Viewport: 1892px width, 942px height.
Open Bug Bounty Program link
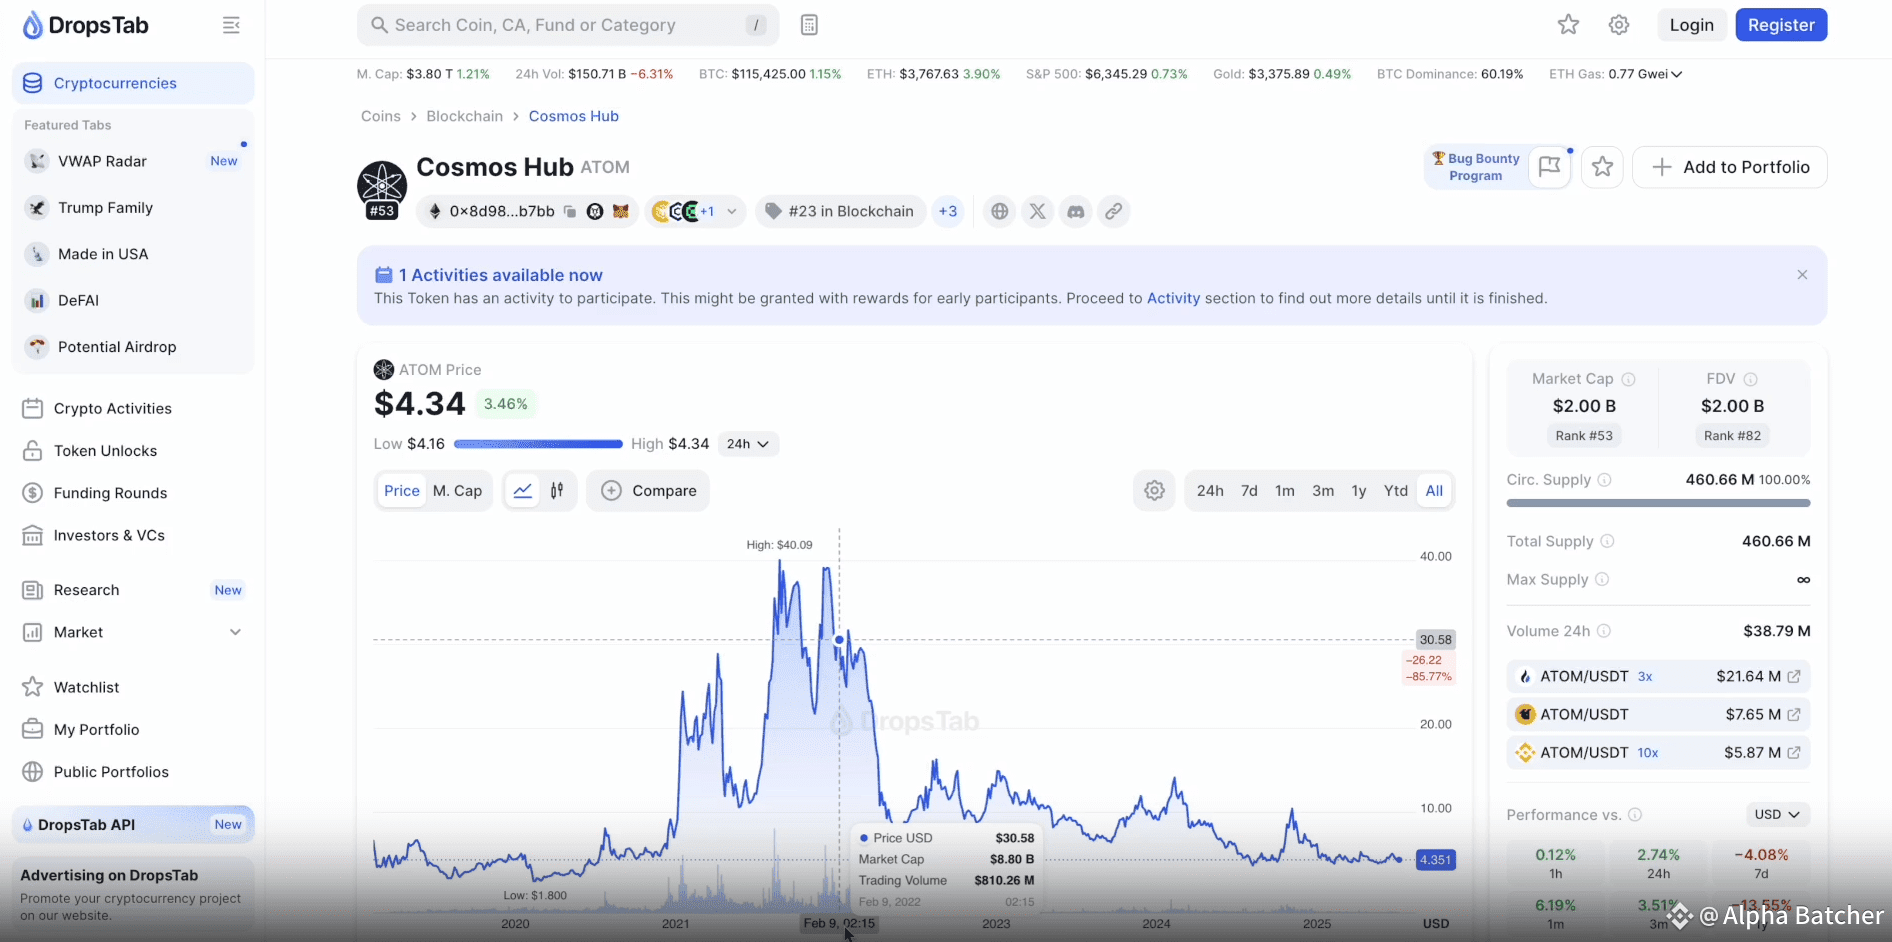click(1476, 167)
